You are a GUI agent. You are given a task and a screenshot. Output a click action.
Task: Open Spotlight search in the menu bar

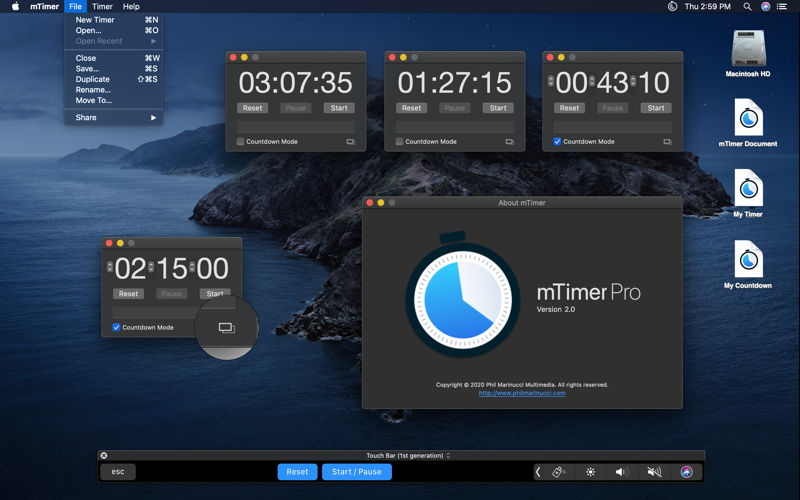point(747,7)
